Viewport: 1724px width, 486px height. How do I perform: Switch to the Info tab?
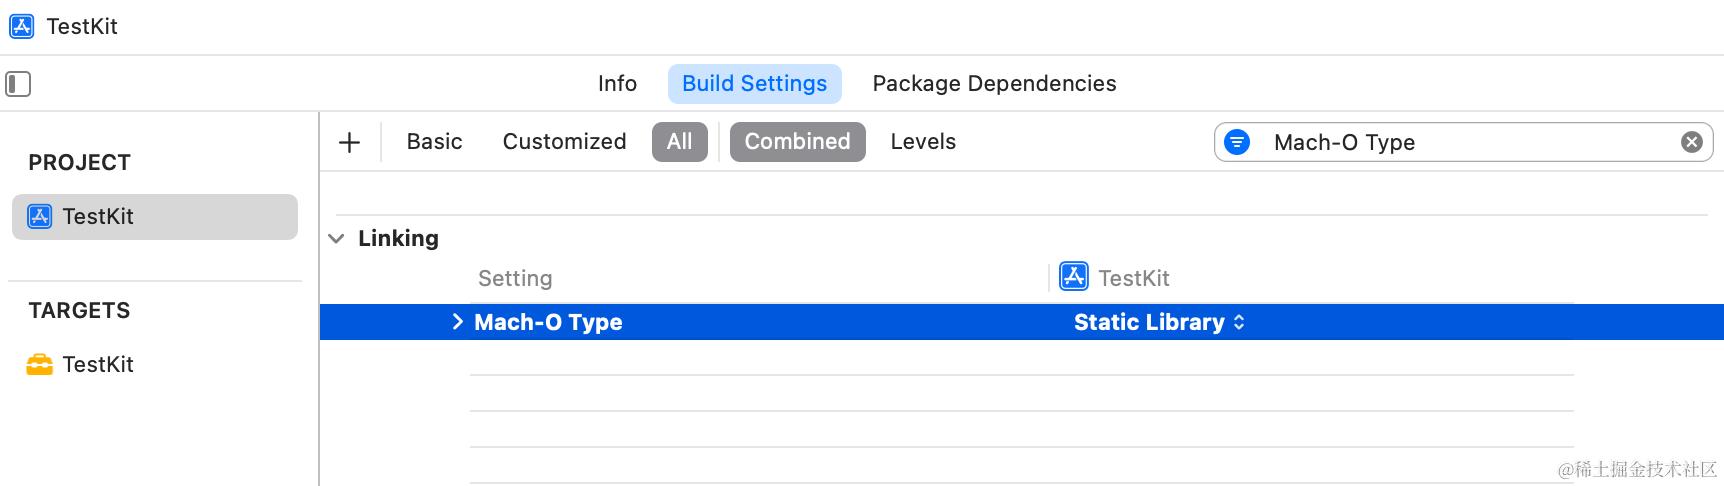(x=617, y=84)
